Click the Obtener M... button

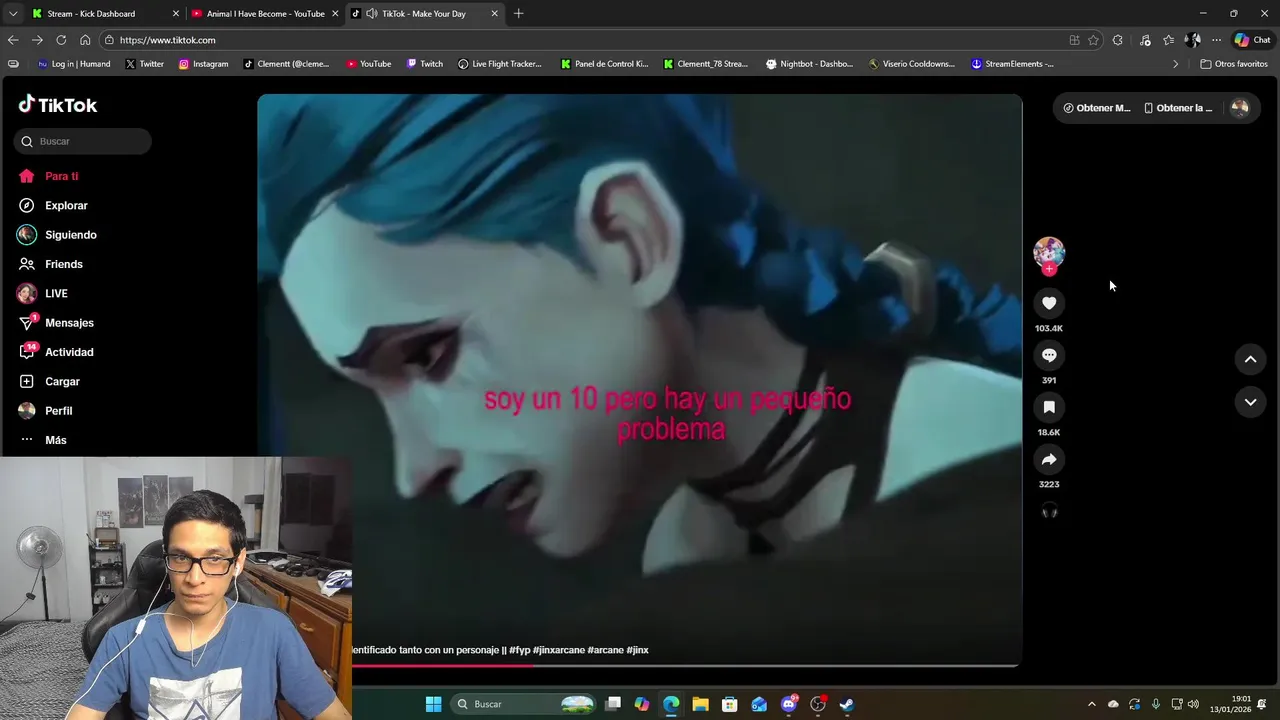(1096, 108)
